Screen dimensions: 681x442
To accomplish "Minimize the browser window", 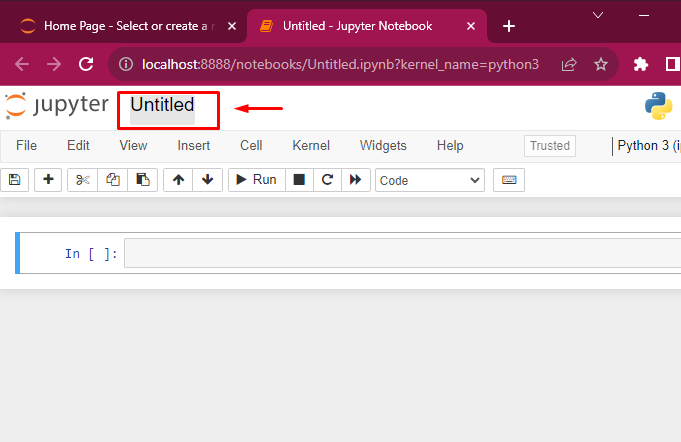I will coord(644,15).
